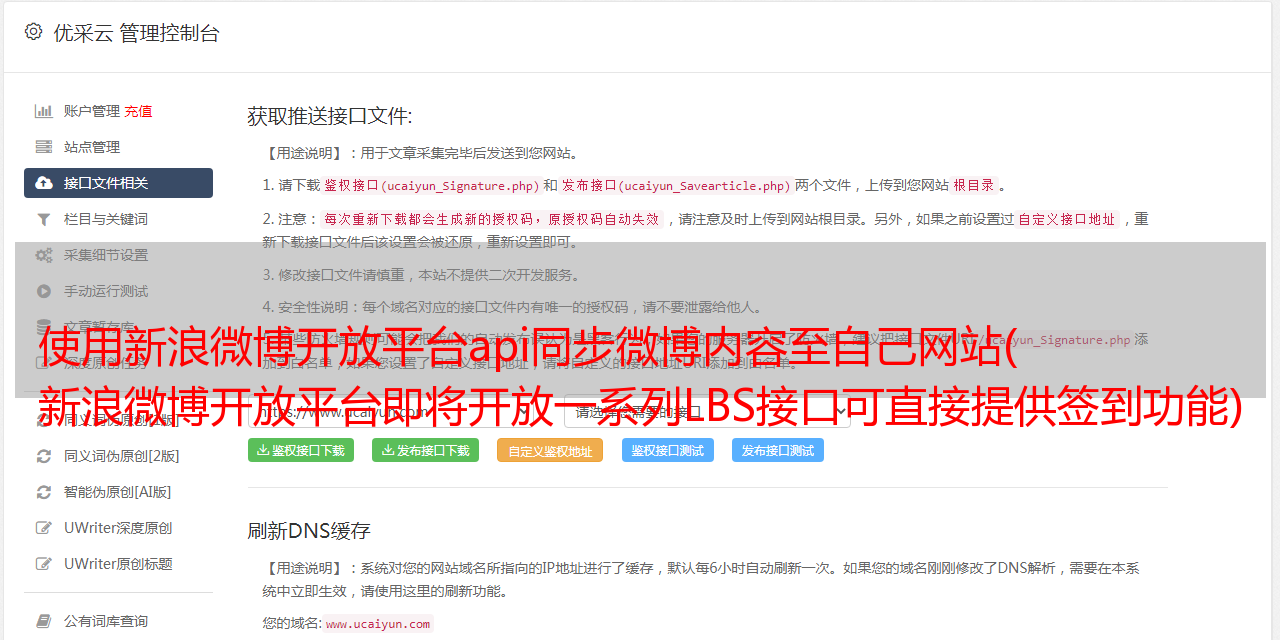Open the 请选择 interface dropdown
The image size is (1280, 640).
coord(707,411)
